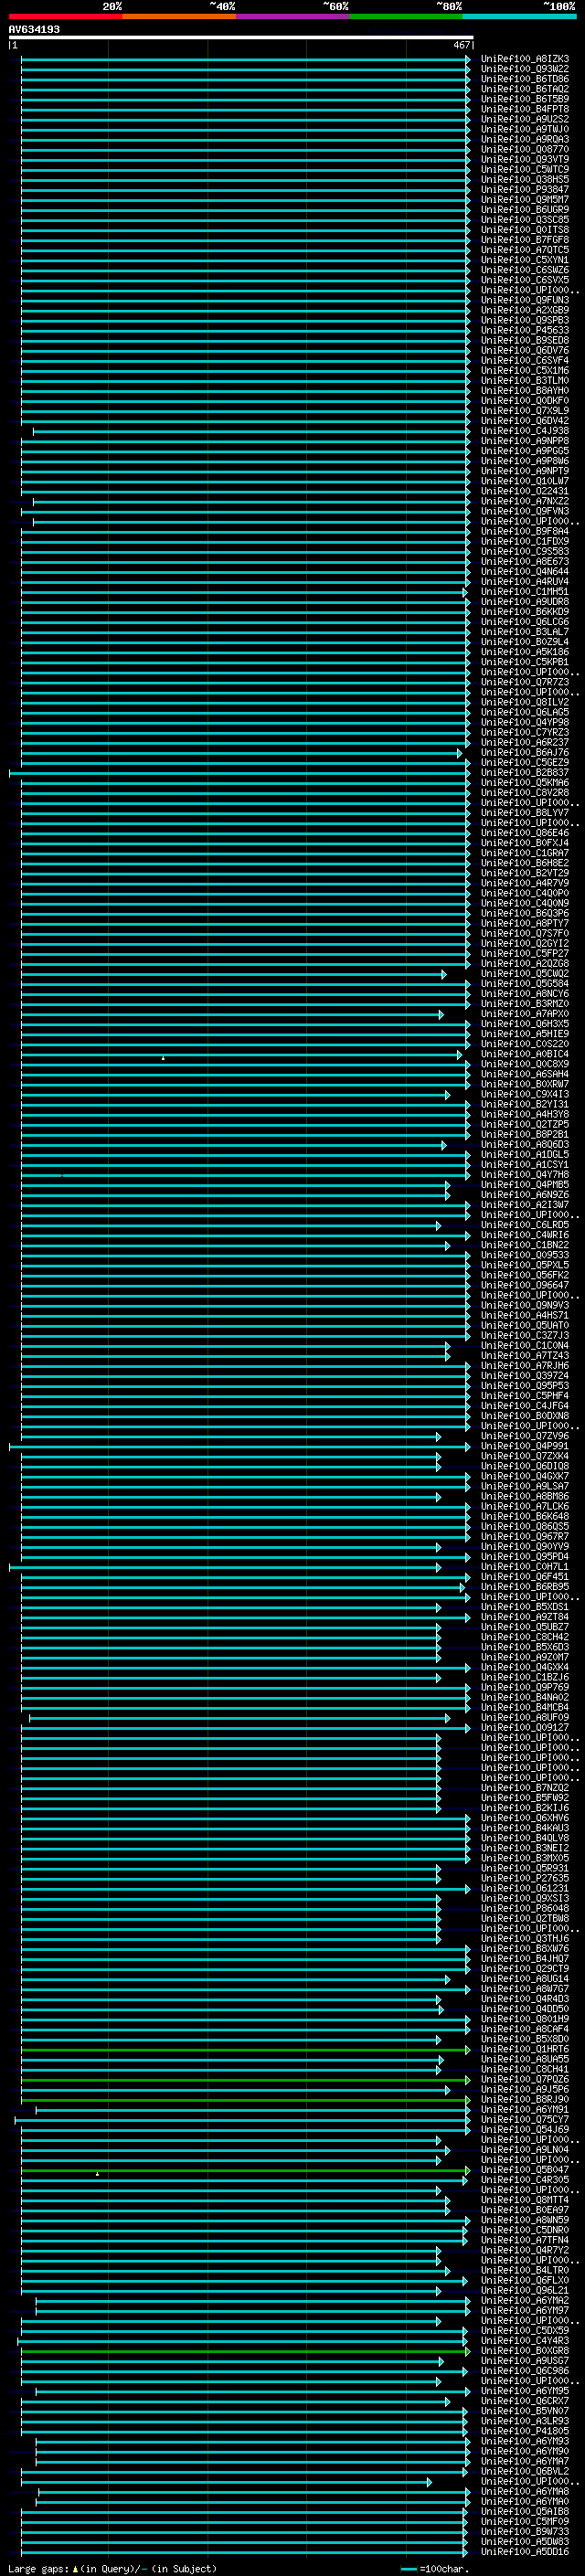Open alignment bar for UniRef100_C4J938
585x2576 pixels.
click(251, 431)
